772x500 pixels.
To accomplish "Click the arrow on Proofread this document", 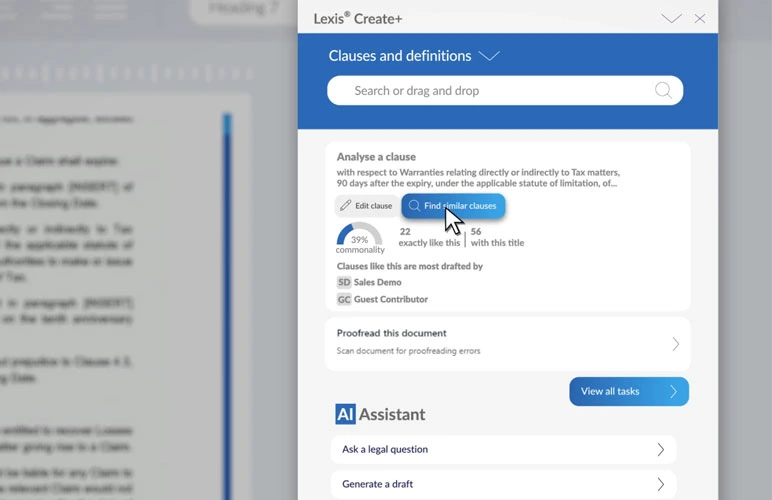I will click(675, 344).
